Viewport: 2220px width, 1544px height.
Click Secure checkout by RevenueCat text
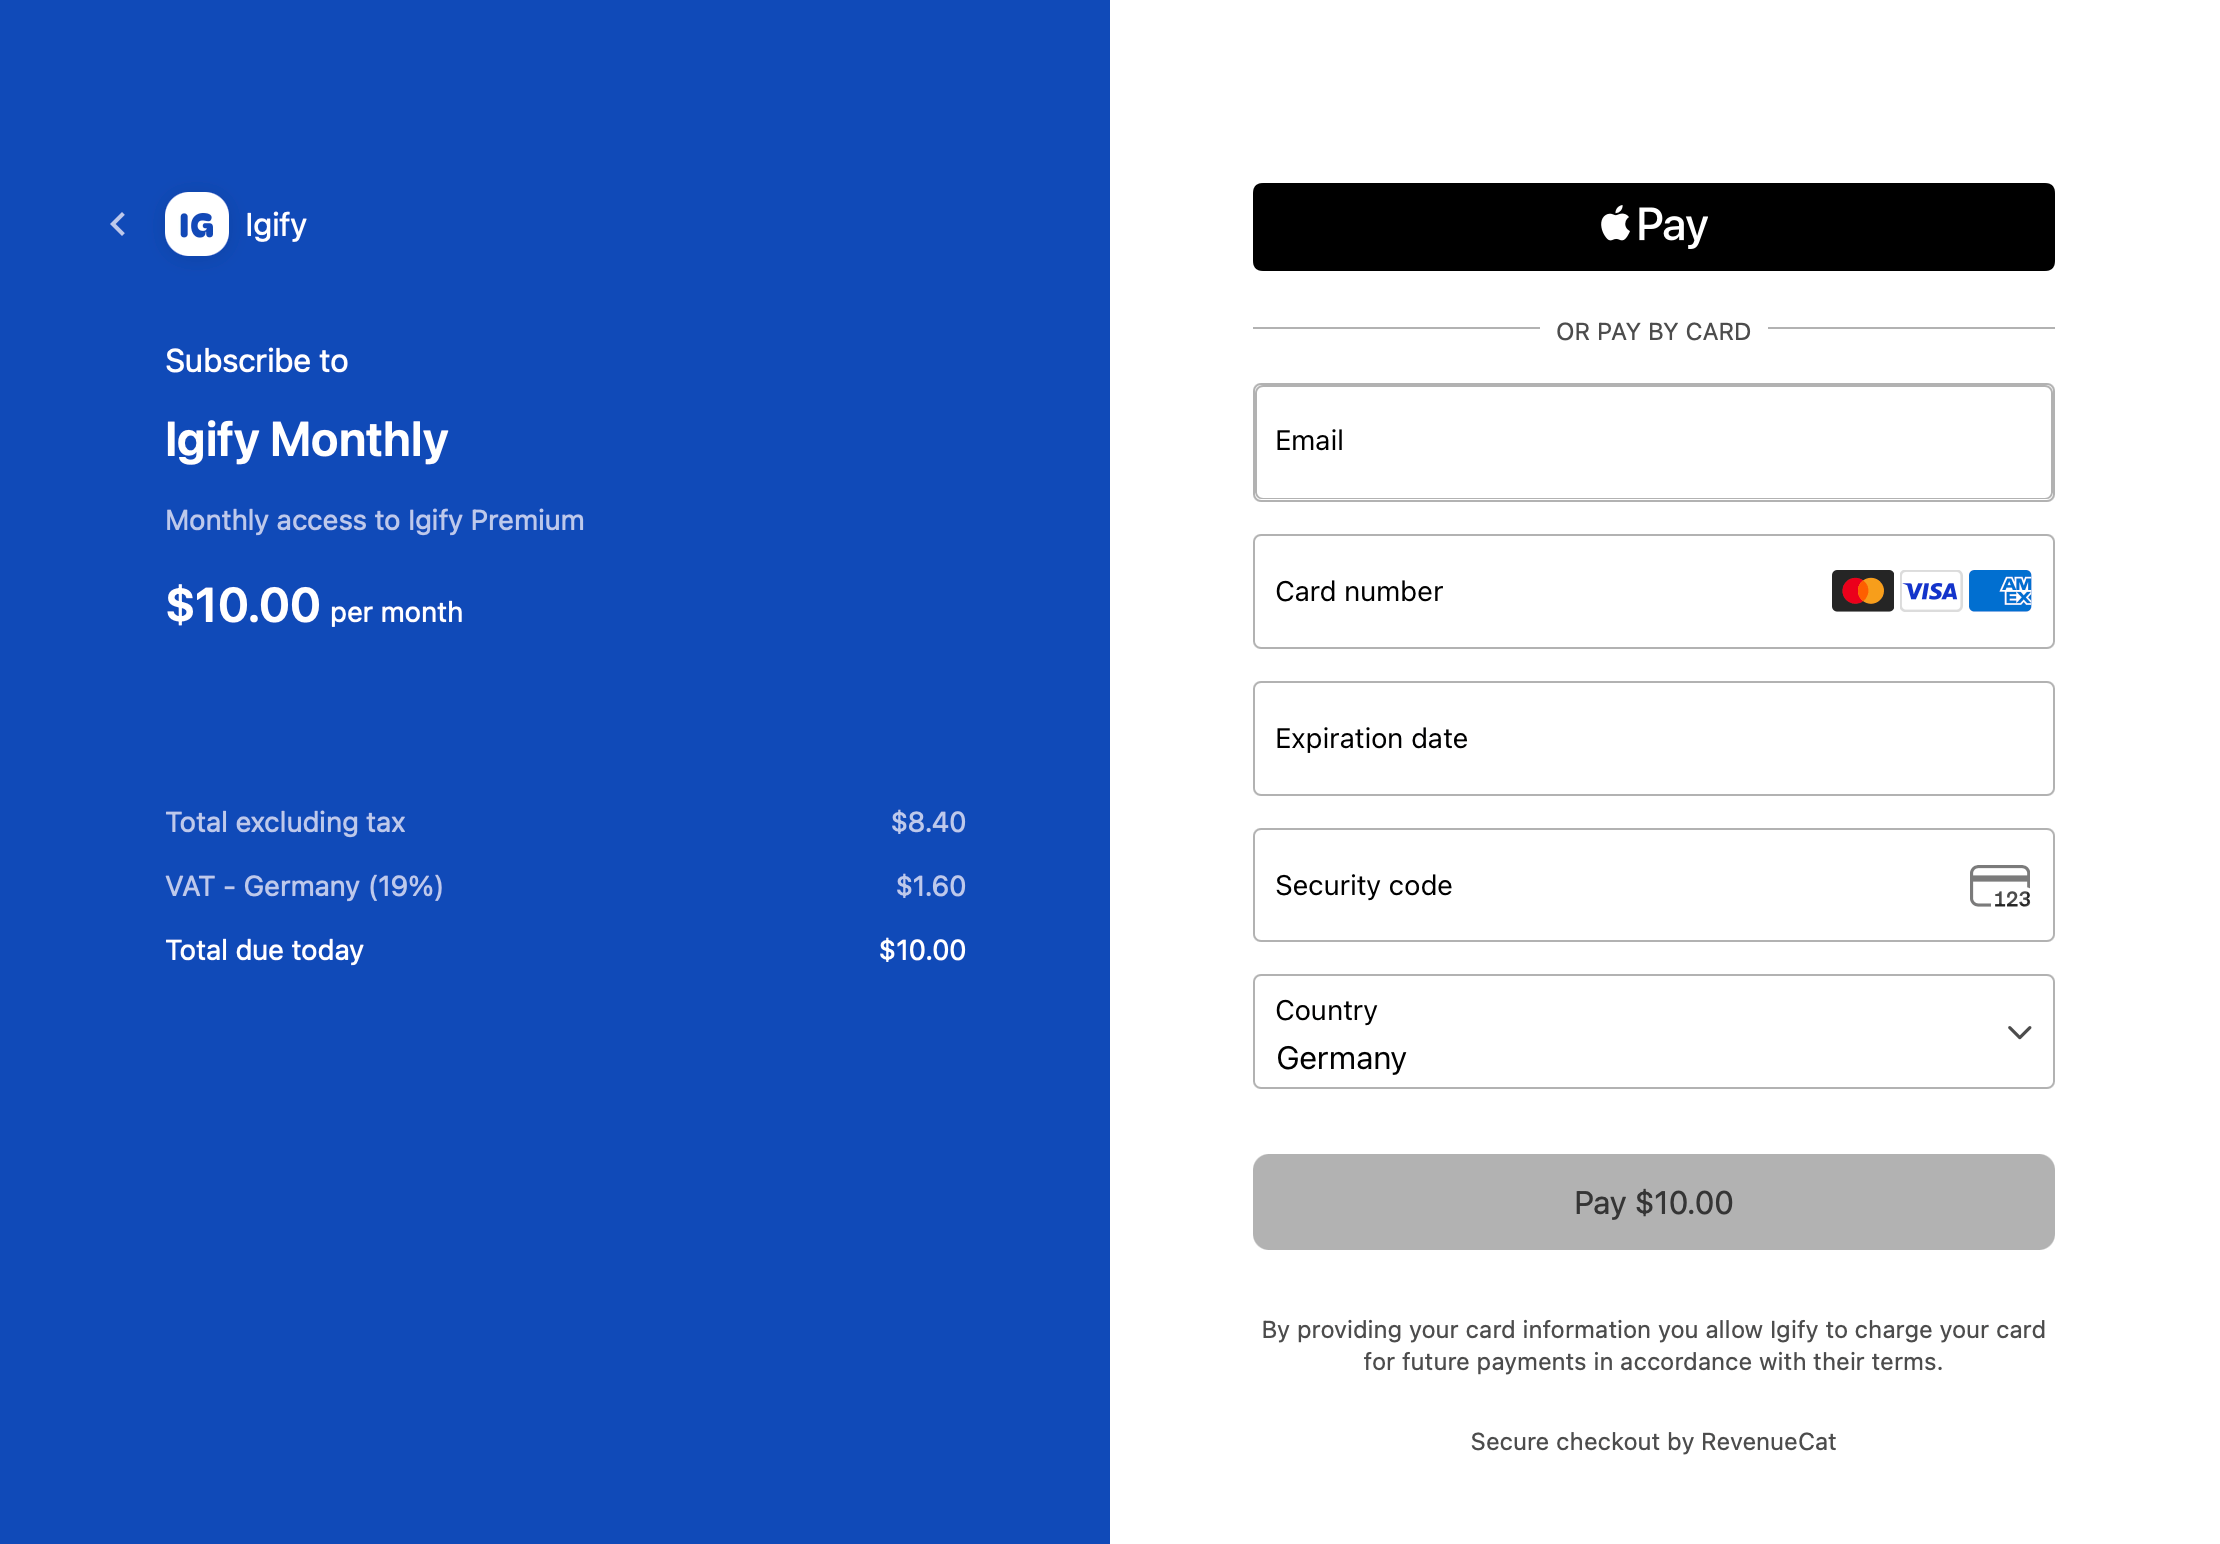pyautogui.click(x=1653, y=1442)
